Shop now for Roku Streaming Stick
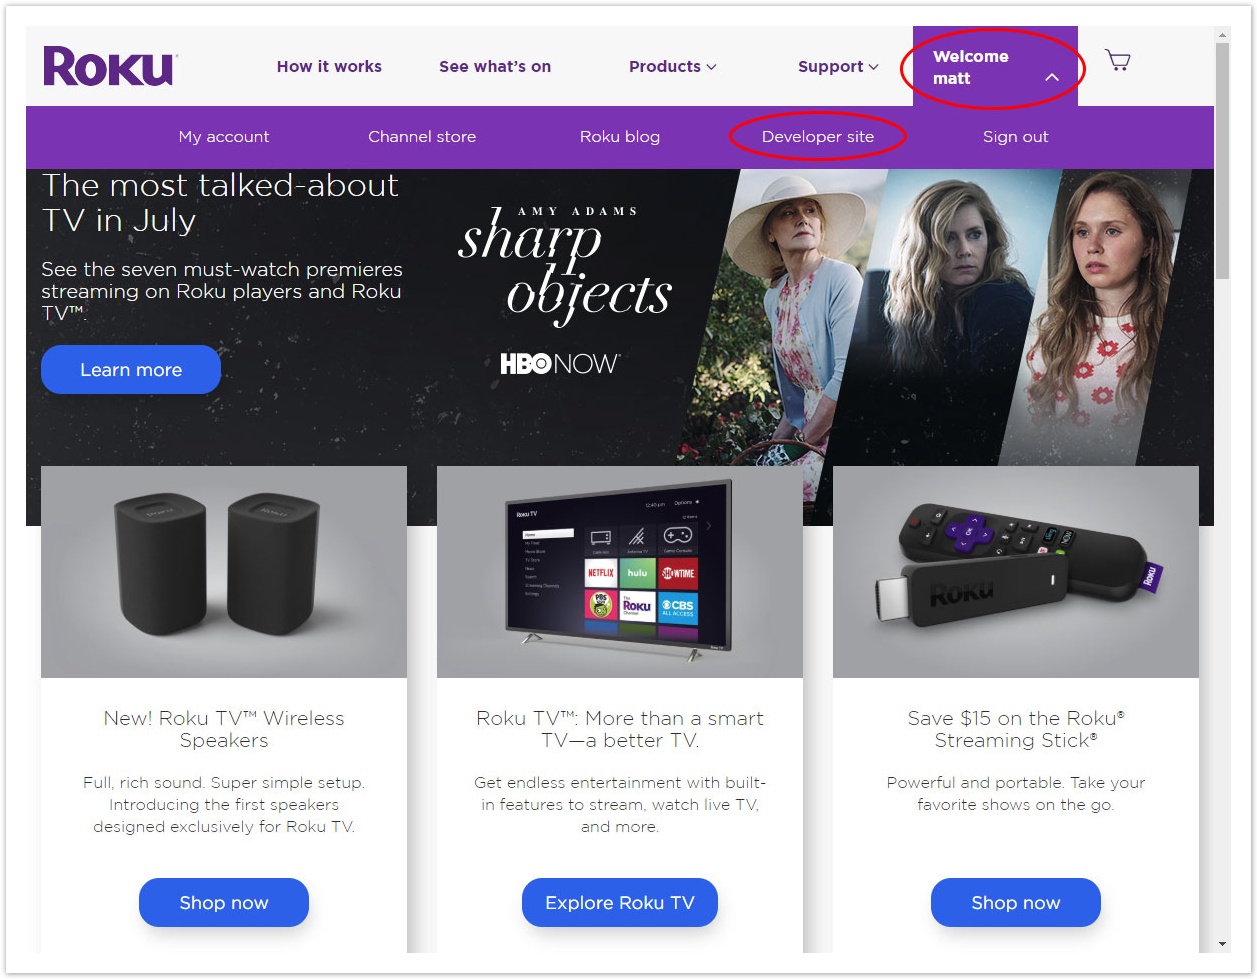The image size is (1257, 979). click(1016, 903)
